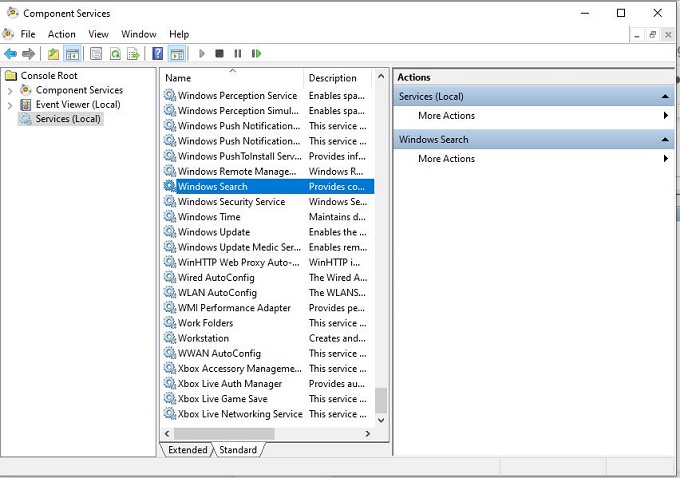The height and width of the screenshot is (478, 680).
Task: Open the Action menu
Action: (62, 34)
